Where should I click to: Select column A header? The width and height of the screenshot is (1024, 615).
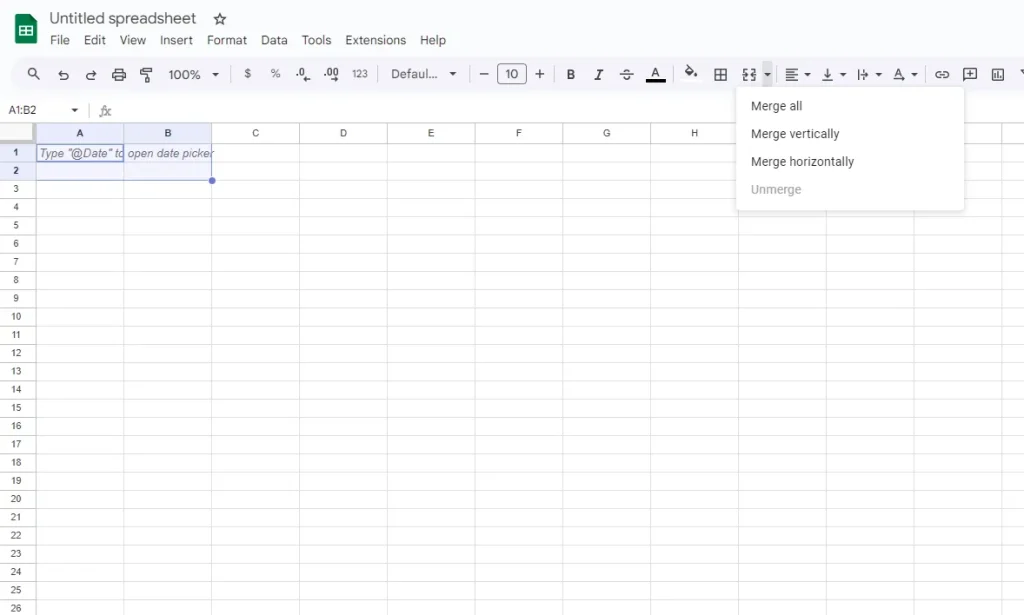(80, 133)
